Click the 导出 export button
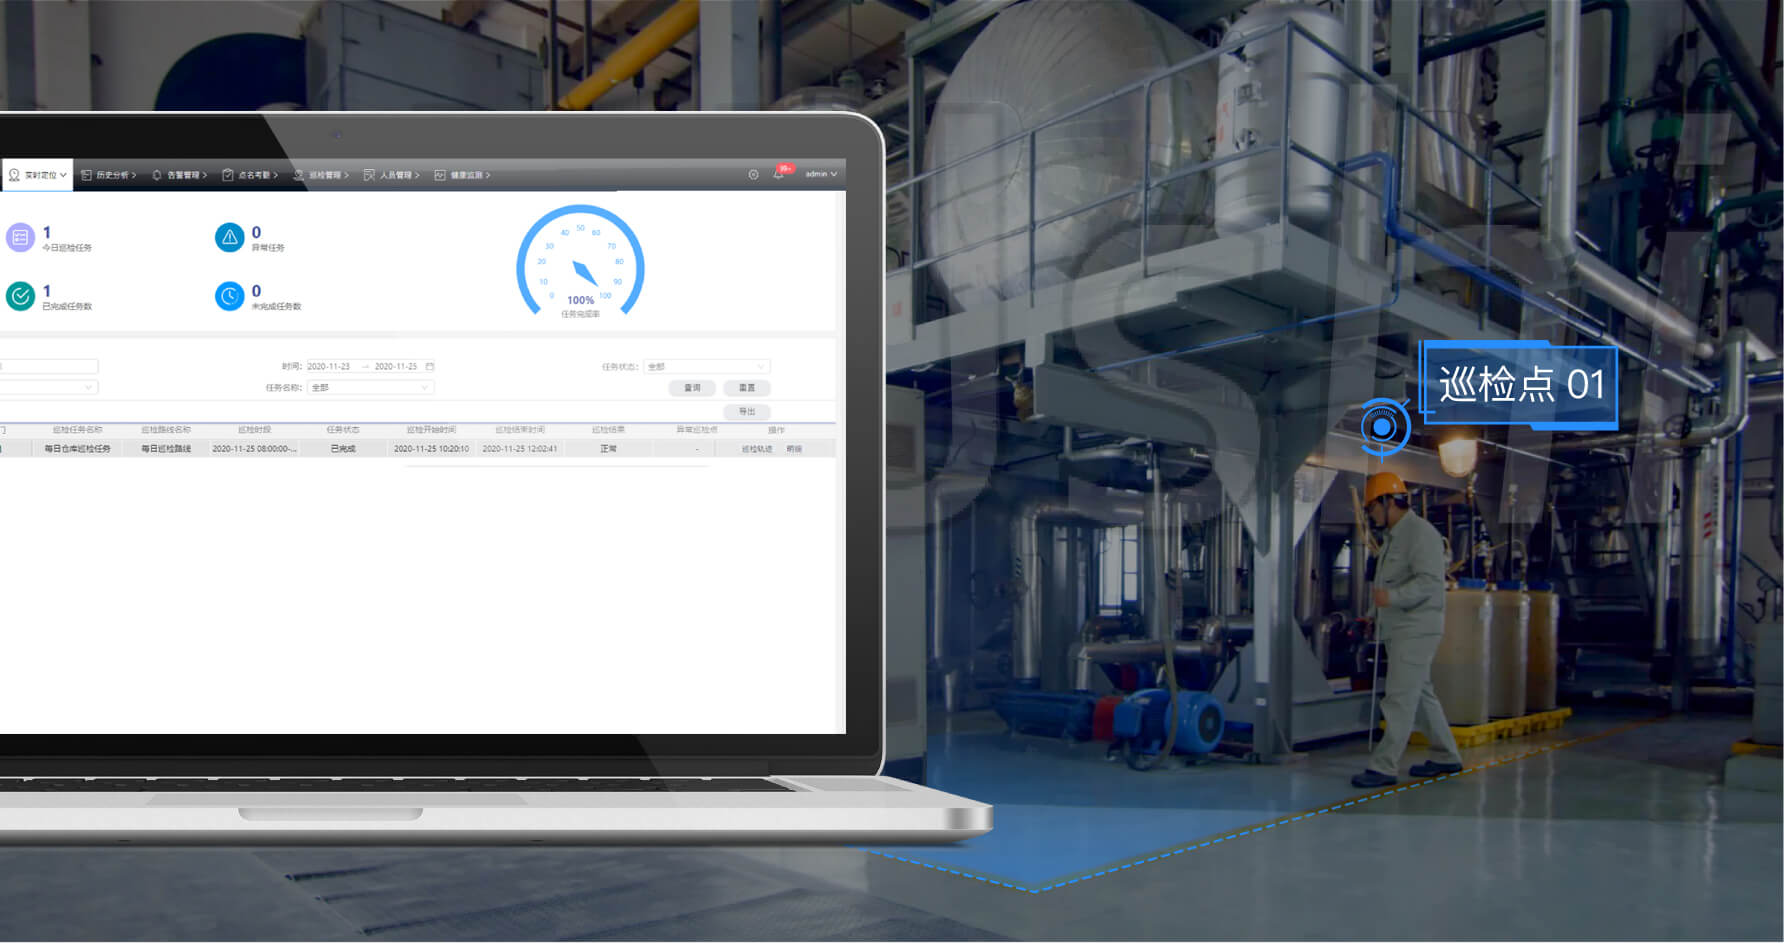1784x943 pixels. (746, 412)
